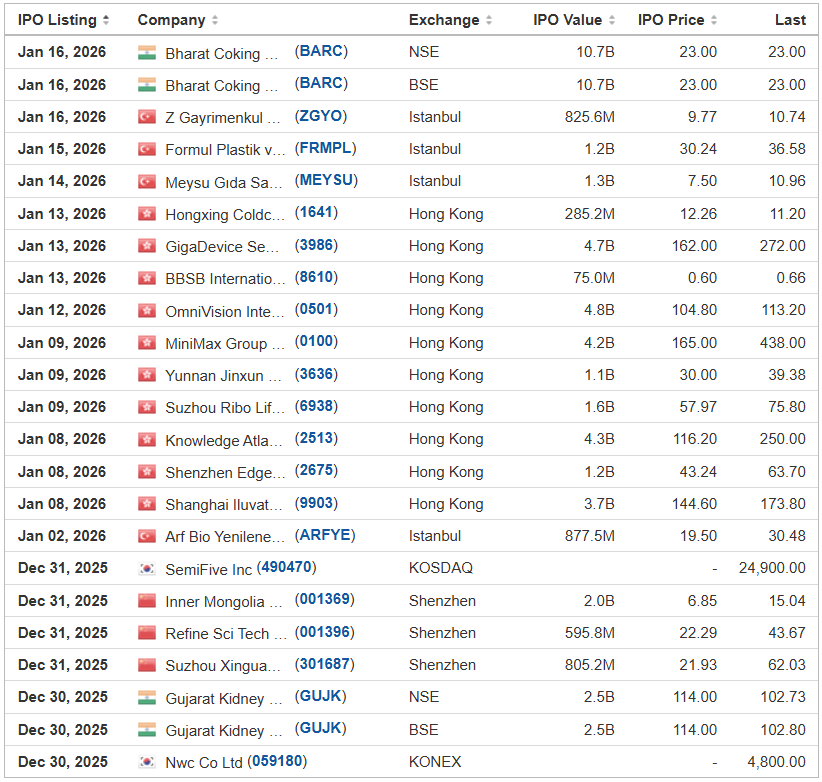Click the Last column header
Screen dimensions: 822x782
tap(790, 20)
